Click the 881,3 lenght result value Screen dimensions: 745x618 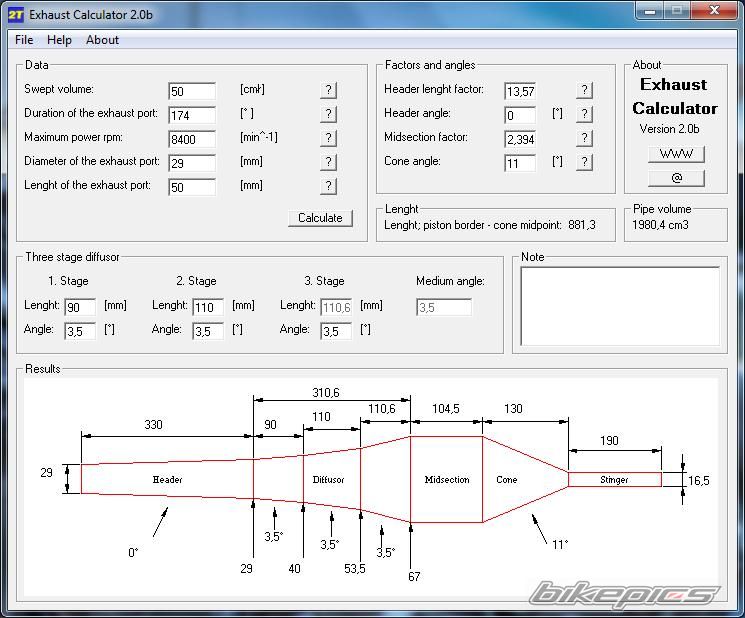click(582, 225)
